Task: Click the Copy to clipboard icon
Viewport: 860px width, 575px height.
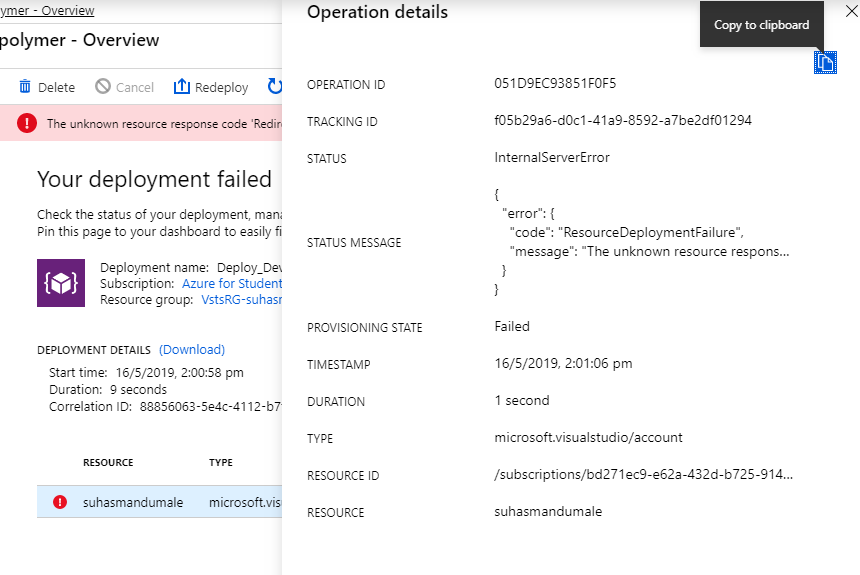Action: tap(825, 63)
